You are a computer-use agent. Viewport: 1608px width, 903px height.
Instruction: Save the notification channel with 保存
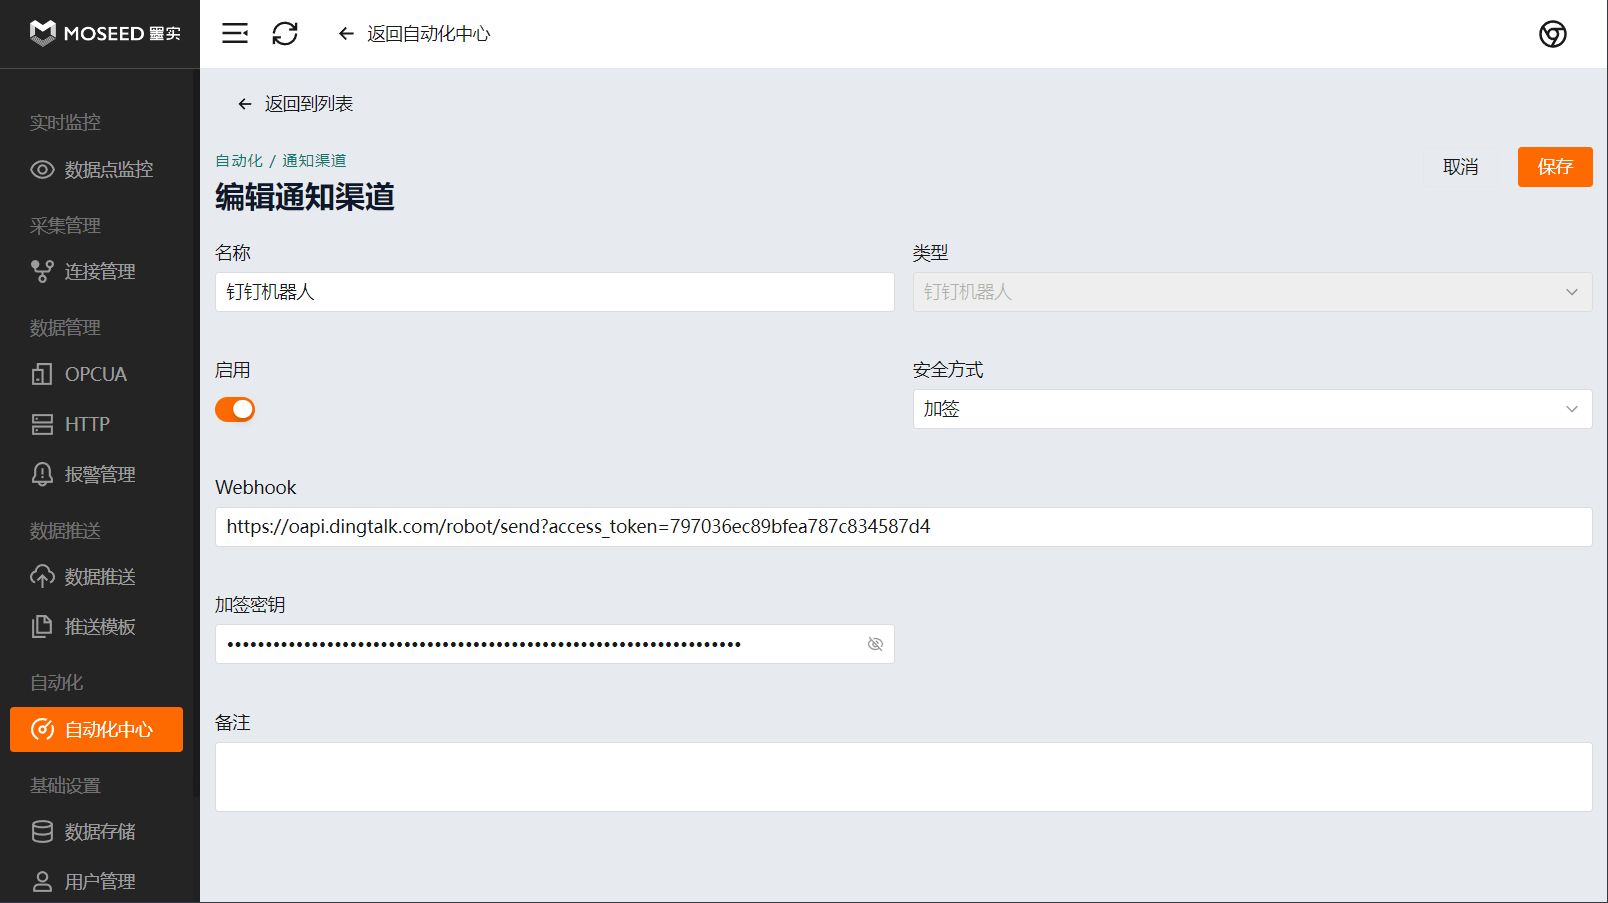(x=1555, y=167)
